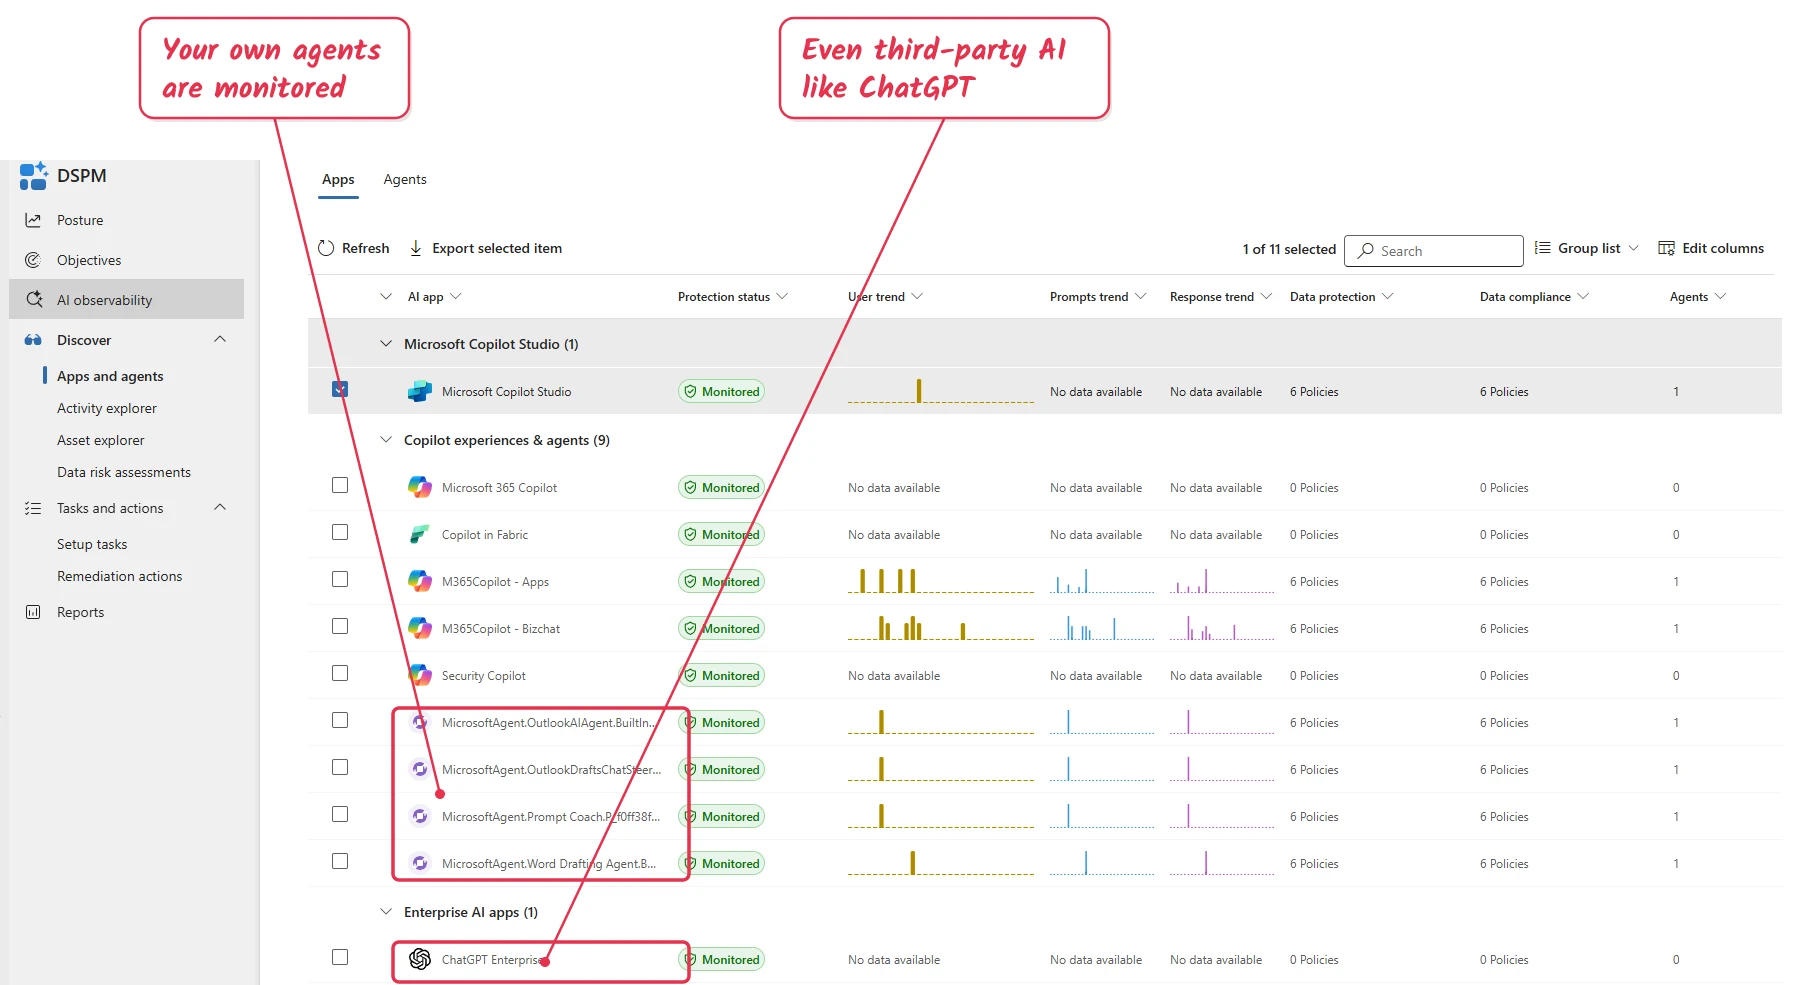Collapse the Discover sidebar section chevron
1801x985 pixels.
220,339
